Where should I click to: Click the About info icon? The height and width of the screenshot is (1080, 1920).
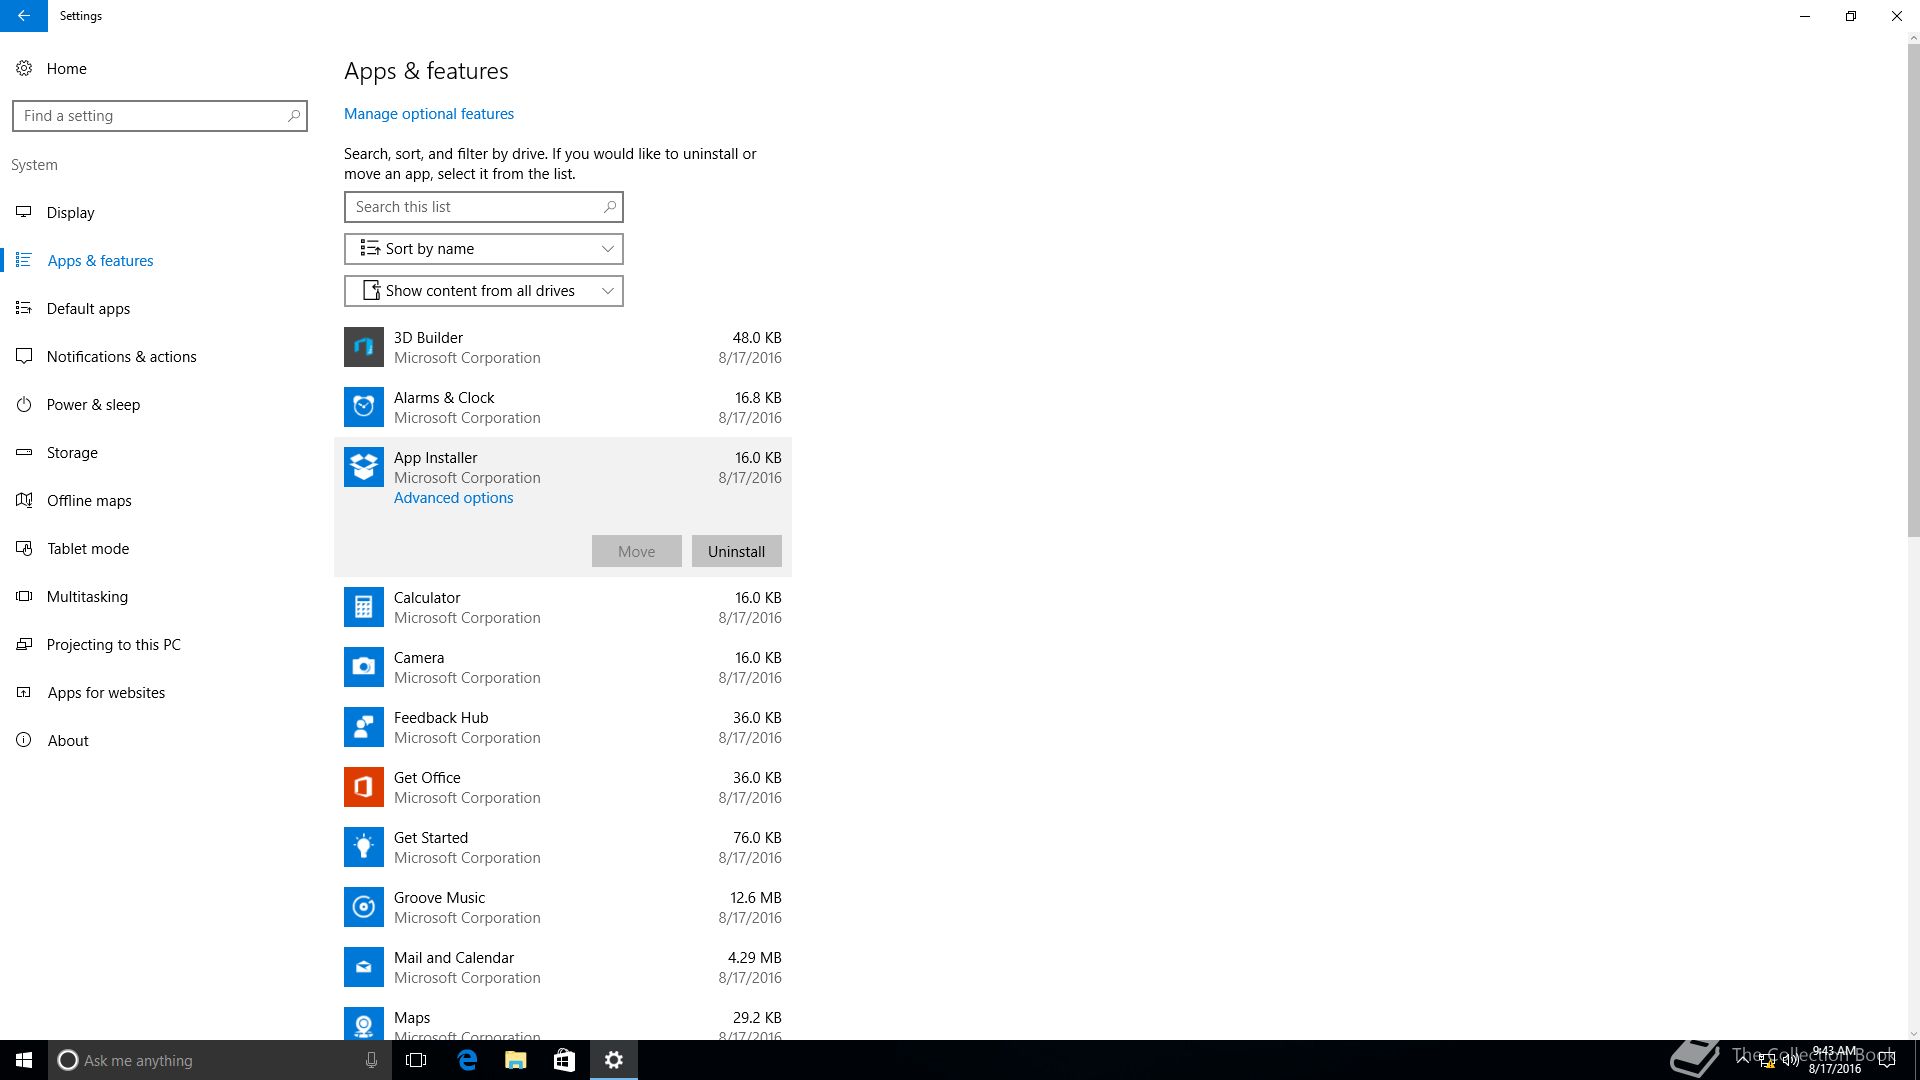click(x=24, y=740)
